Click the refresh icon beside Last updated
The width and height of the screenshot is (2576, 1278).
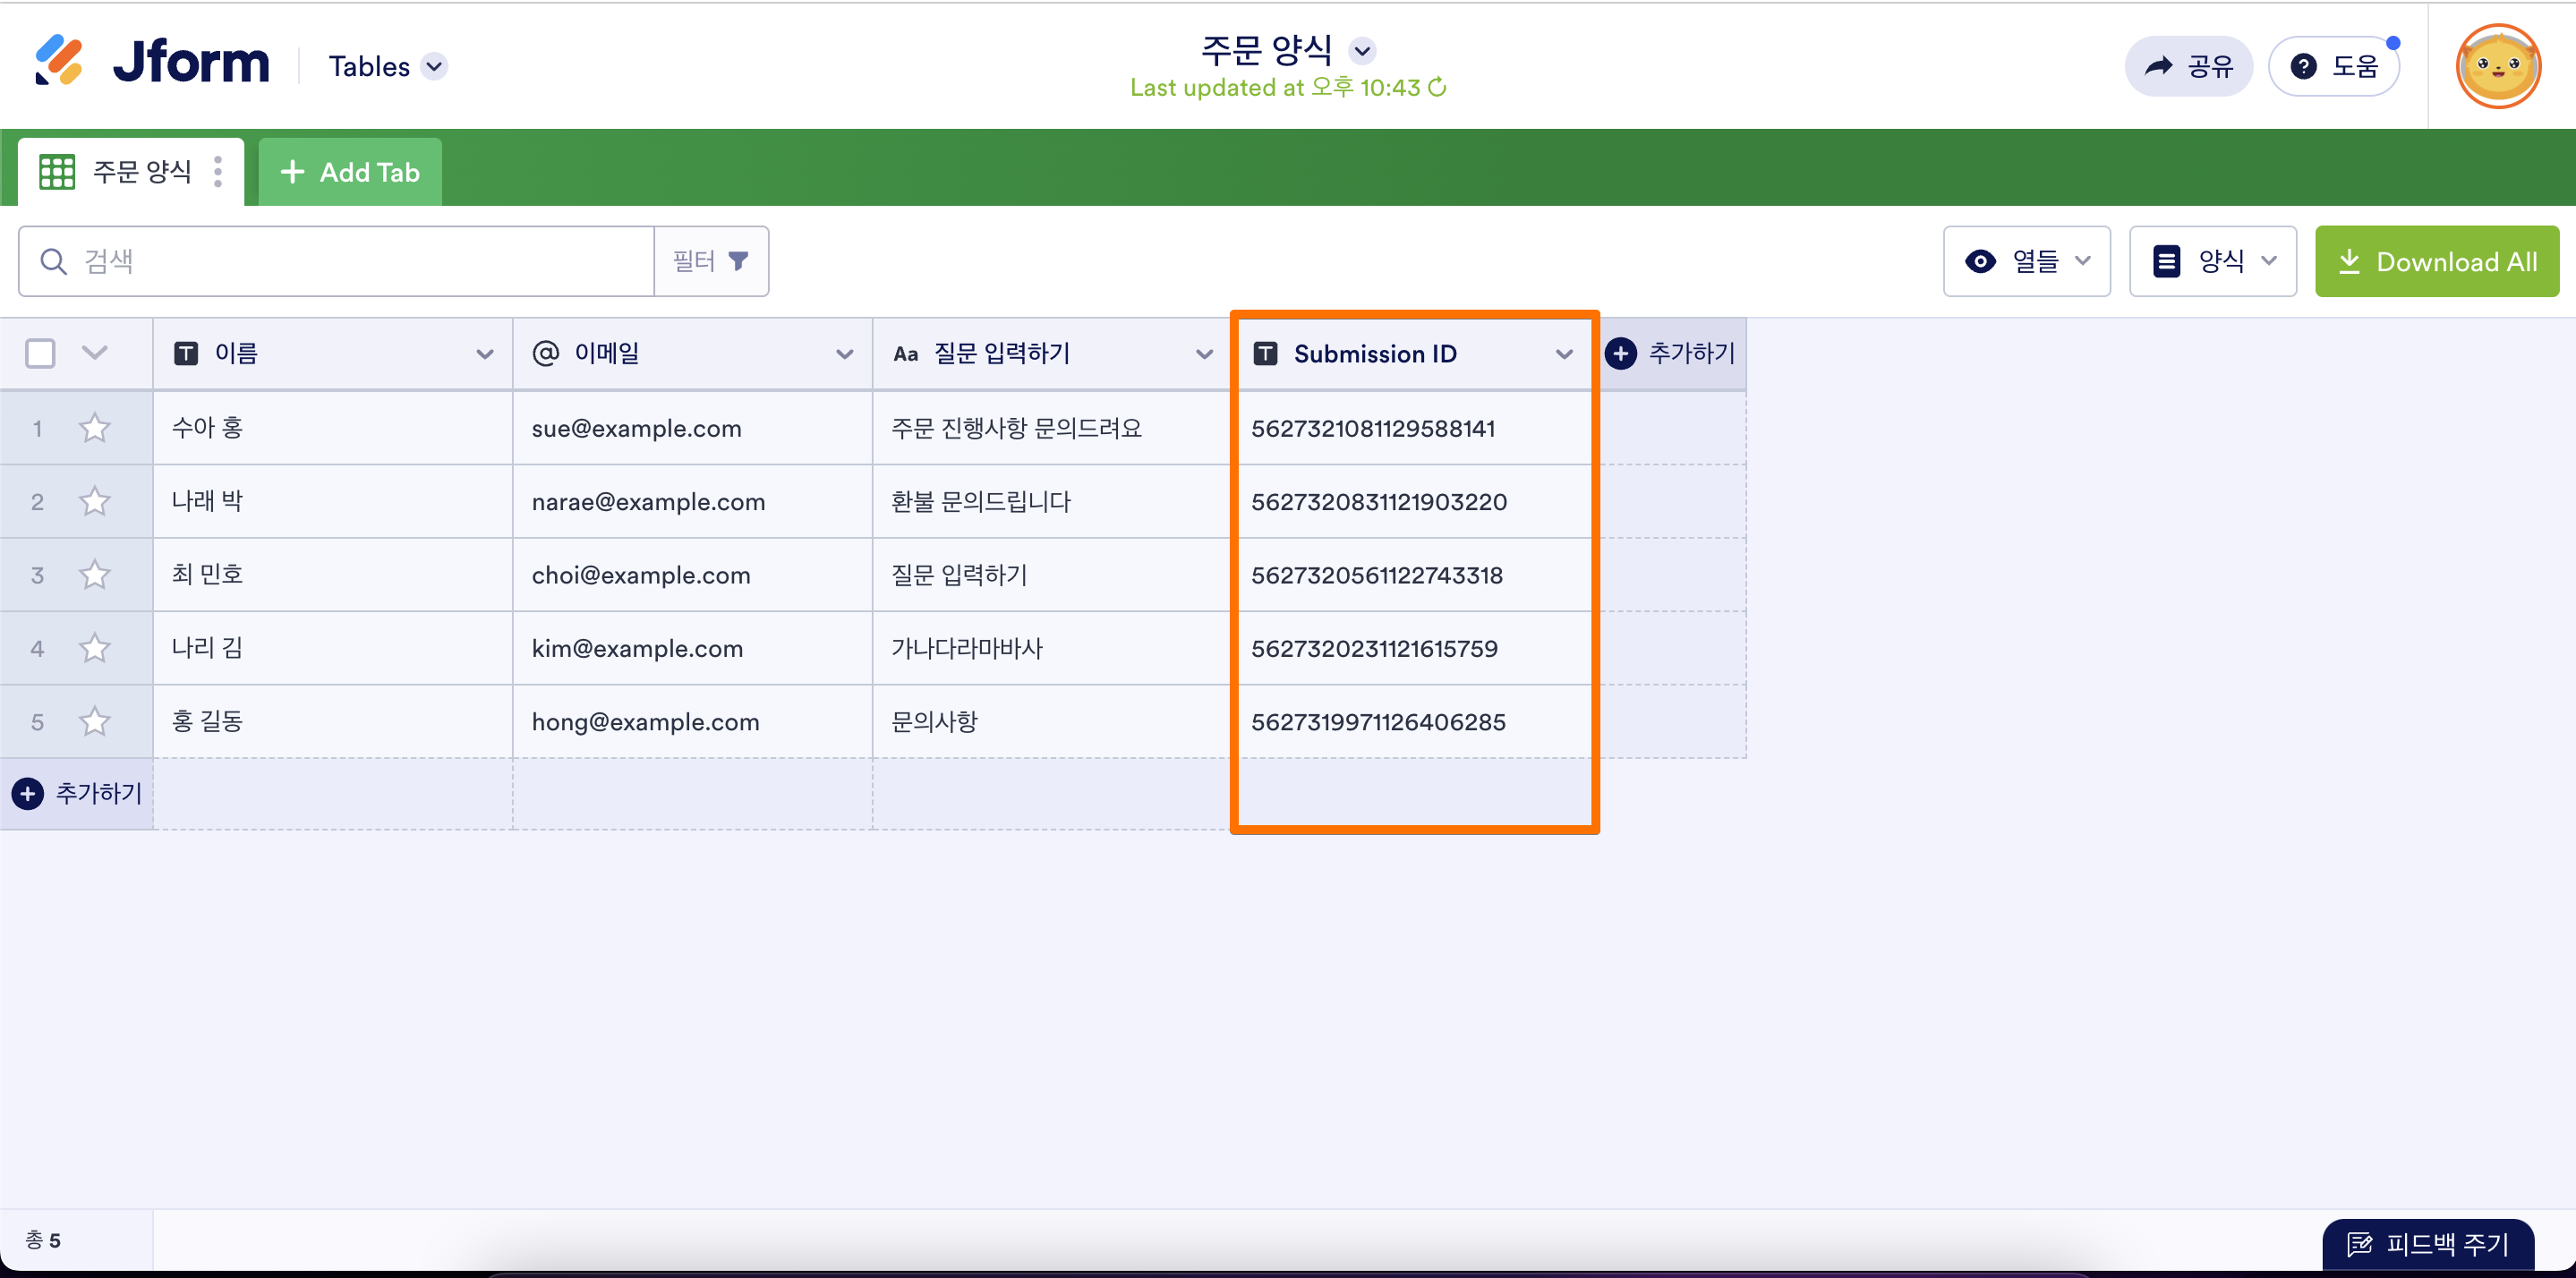(x=1437, y=88)
